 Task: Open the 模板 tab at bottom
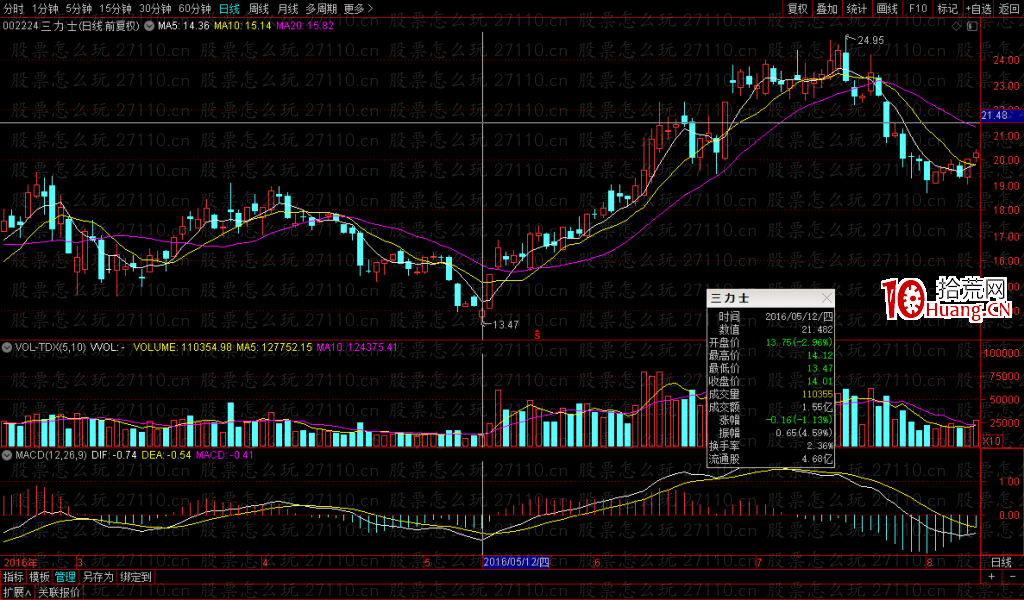pyautogui.click(x=39, y=577)
